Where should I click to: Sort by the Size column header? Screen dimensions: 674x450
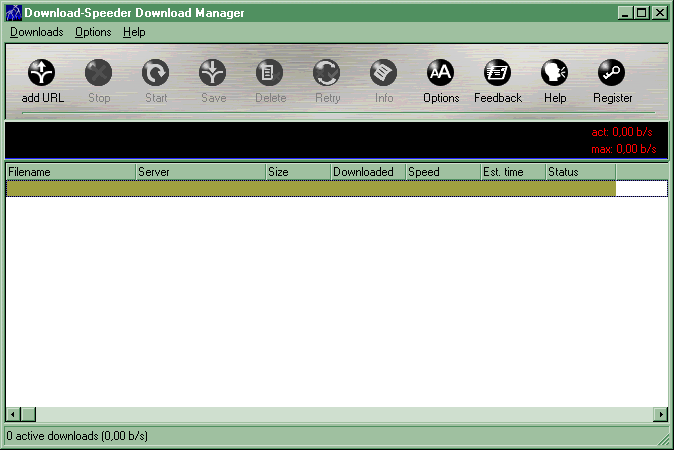[297, 172]
